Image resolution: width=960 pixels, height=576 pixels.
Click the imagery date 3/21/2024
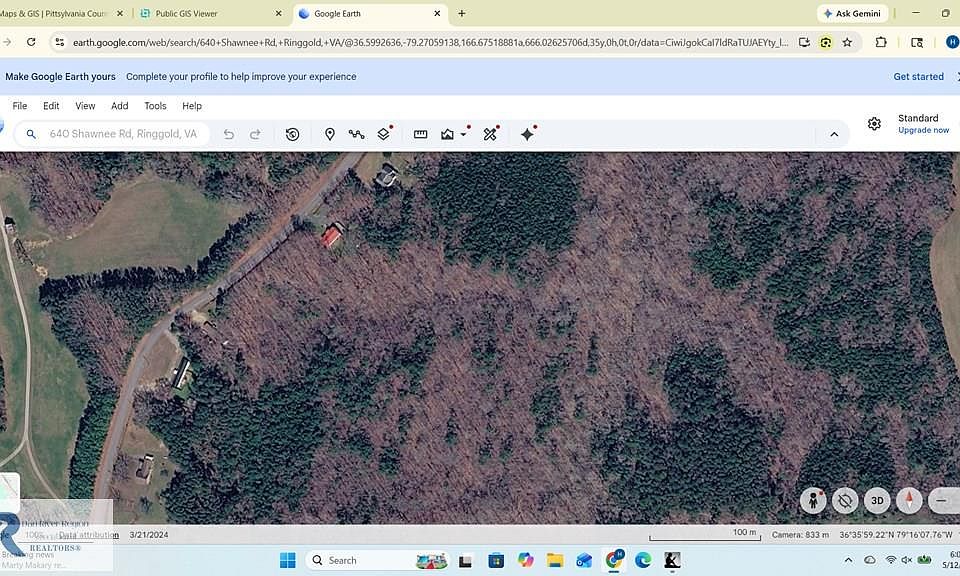(149, 535)
